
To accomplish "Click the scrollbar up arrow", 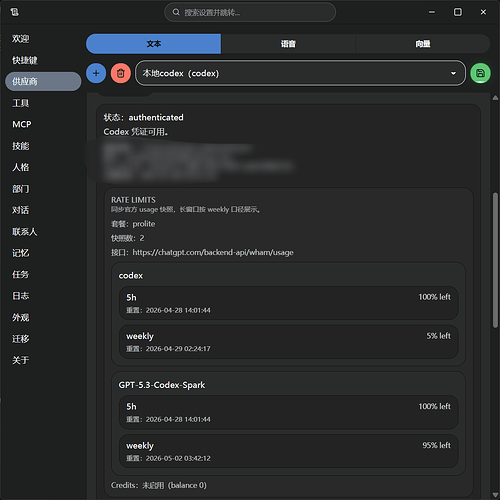I will [495, 98].
